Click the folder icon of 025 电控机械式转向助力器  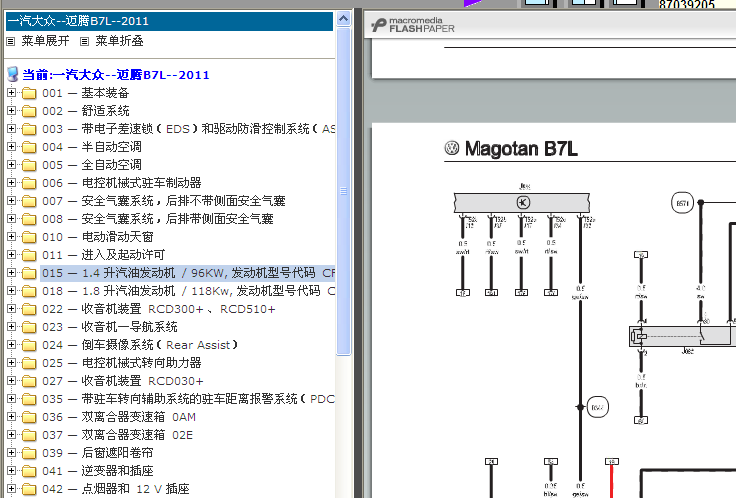pyautogui.click(x=29, y=363)
